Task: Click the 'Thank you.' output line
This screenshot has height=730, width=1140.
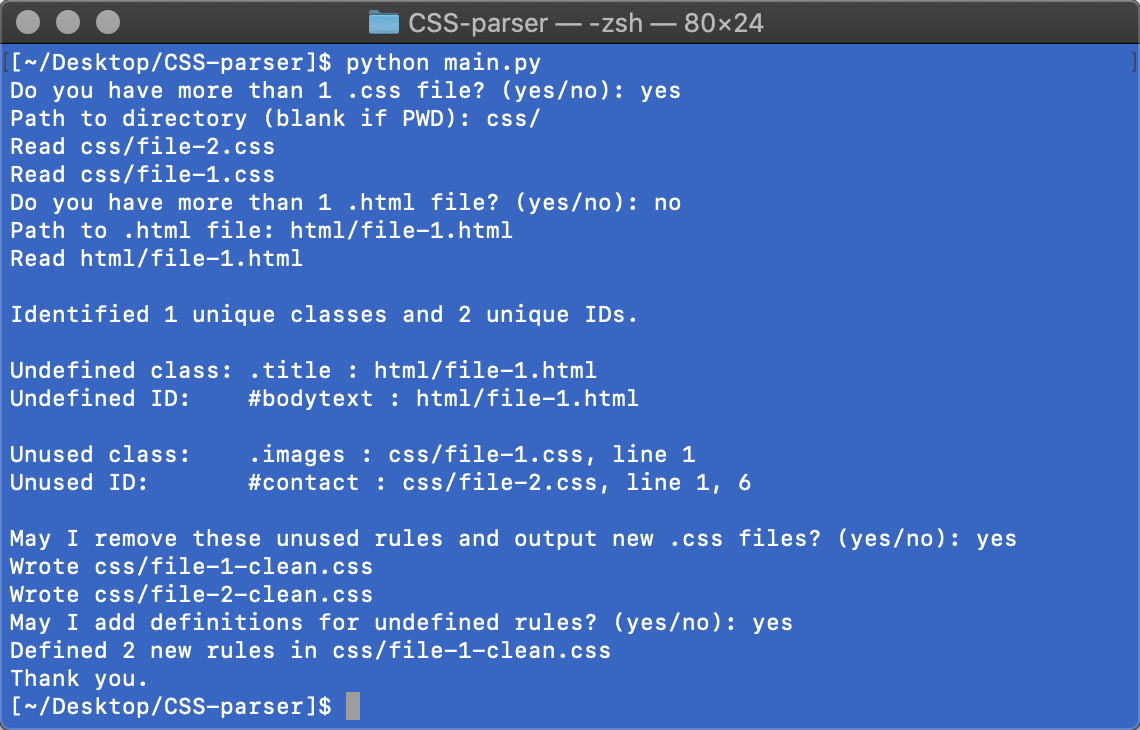Action: (79, 679)
